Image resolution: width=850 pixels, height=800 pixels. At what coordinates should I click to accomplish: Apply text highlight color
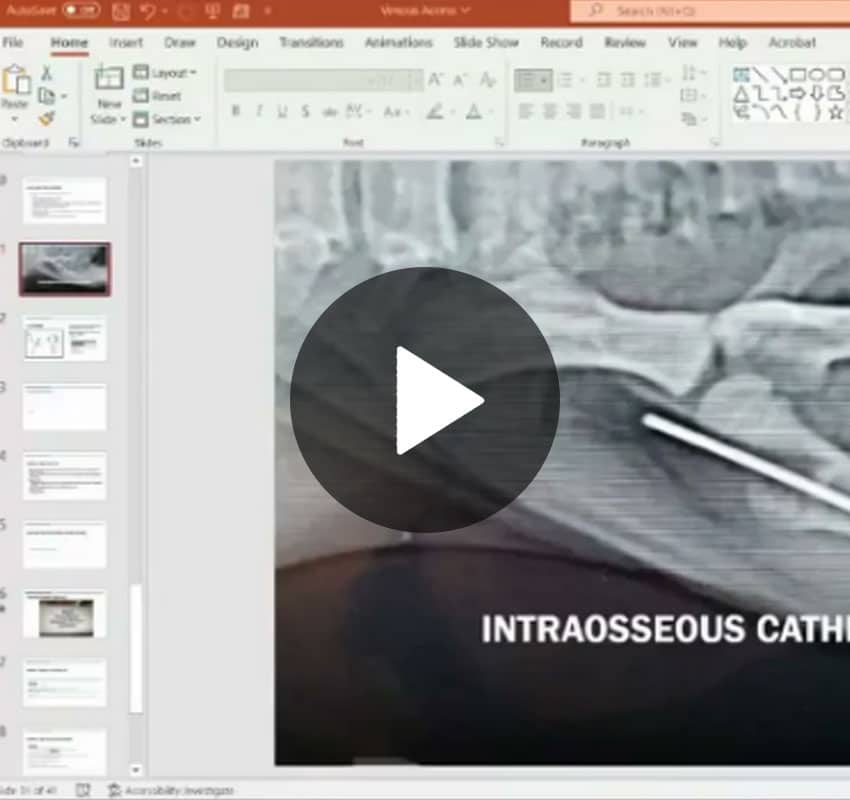[435, 112]
